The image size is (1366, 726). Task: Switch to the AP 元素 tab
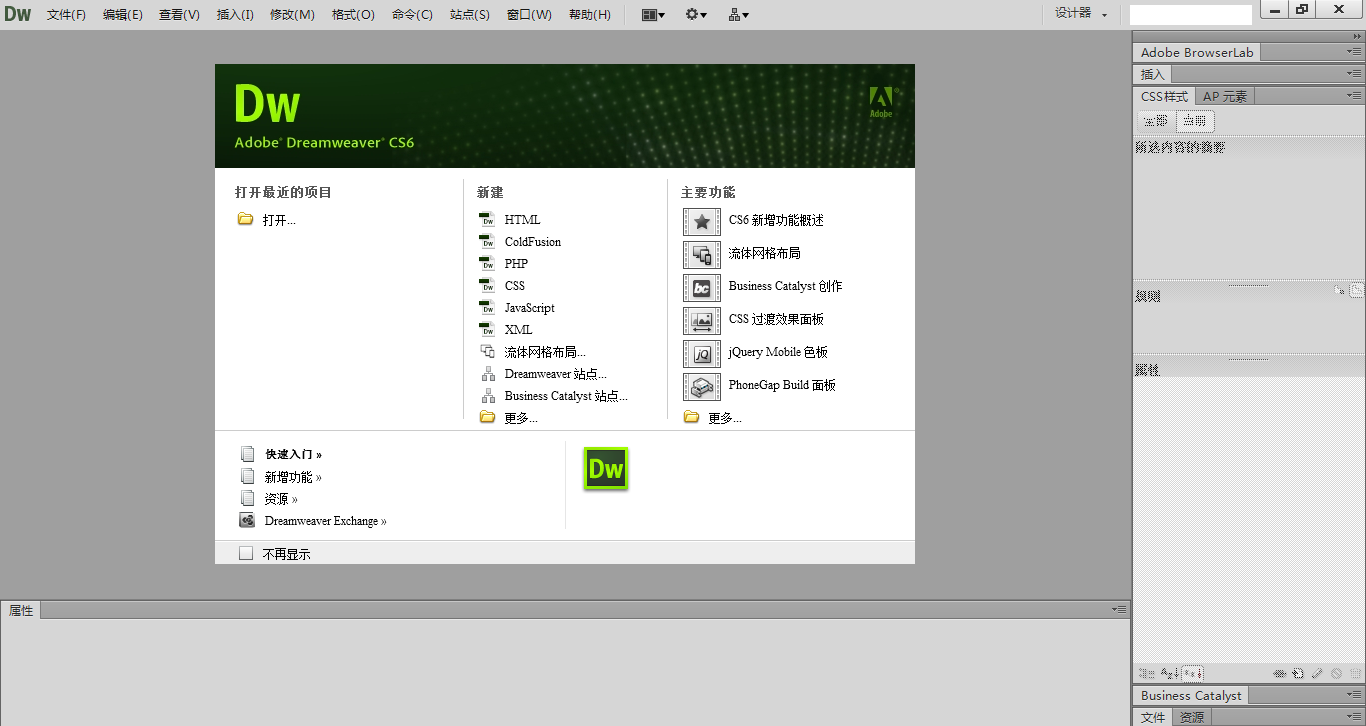click(x=1225, y=96)
